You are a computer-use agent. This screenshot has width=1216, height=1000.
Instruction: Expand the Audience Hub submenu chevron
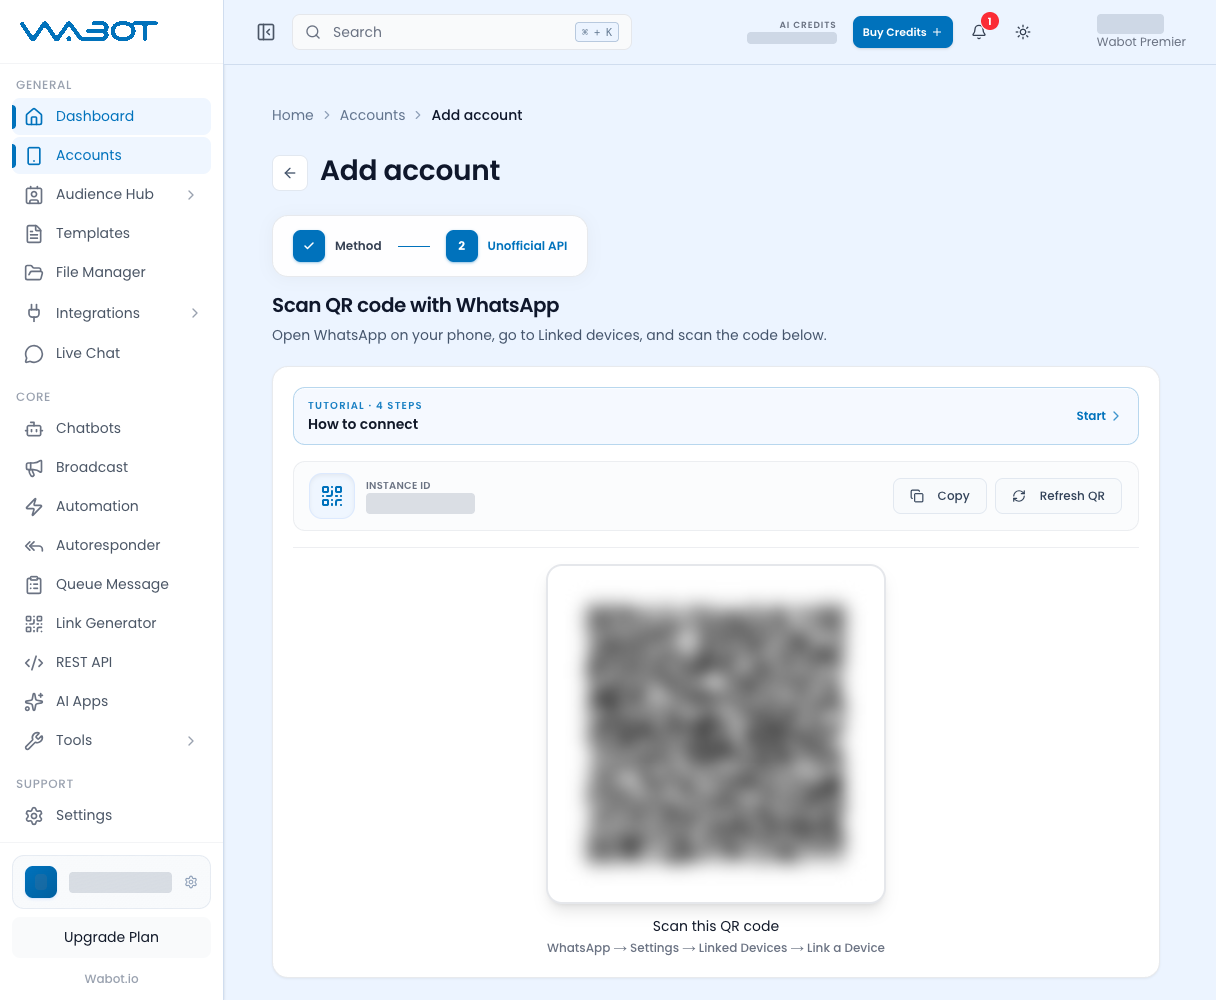coord(191,194)
